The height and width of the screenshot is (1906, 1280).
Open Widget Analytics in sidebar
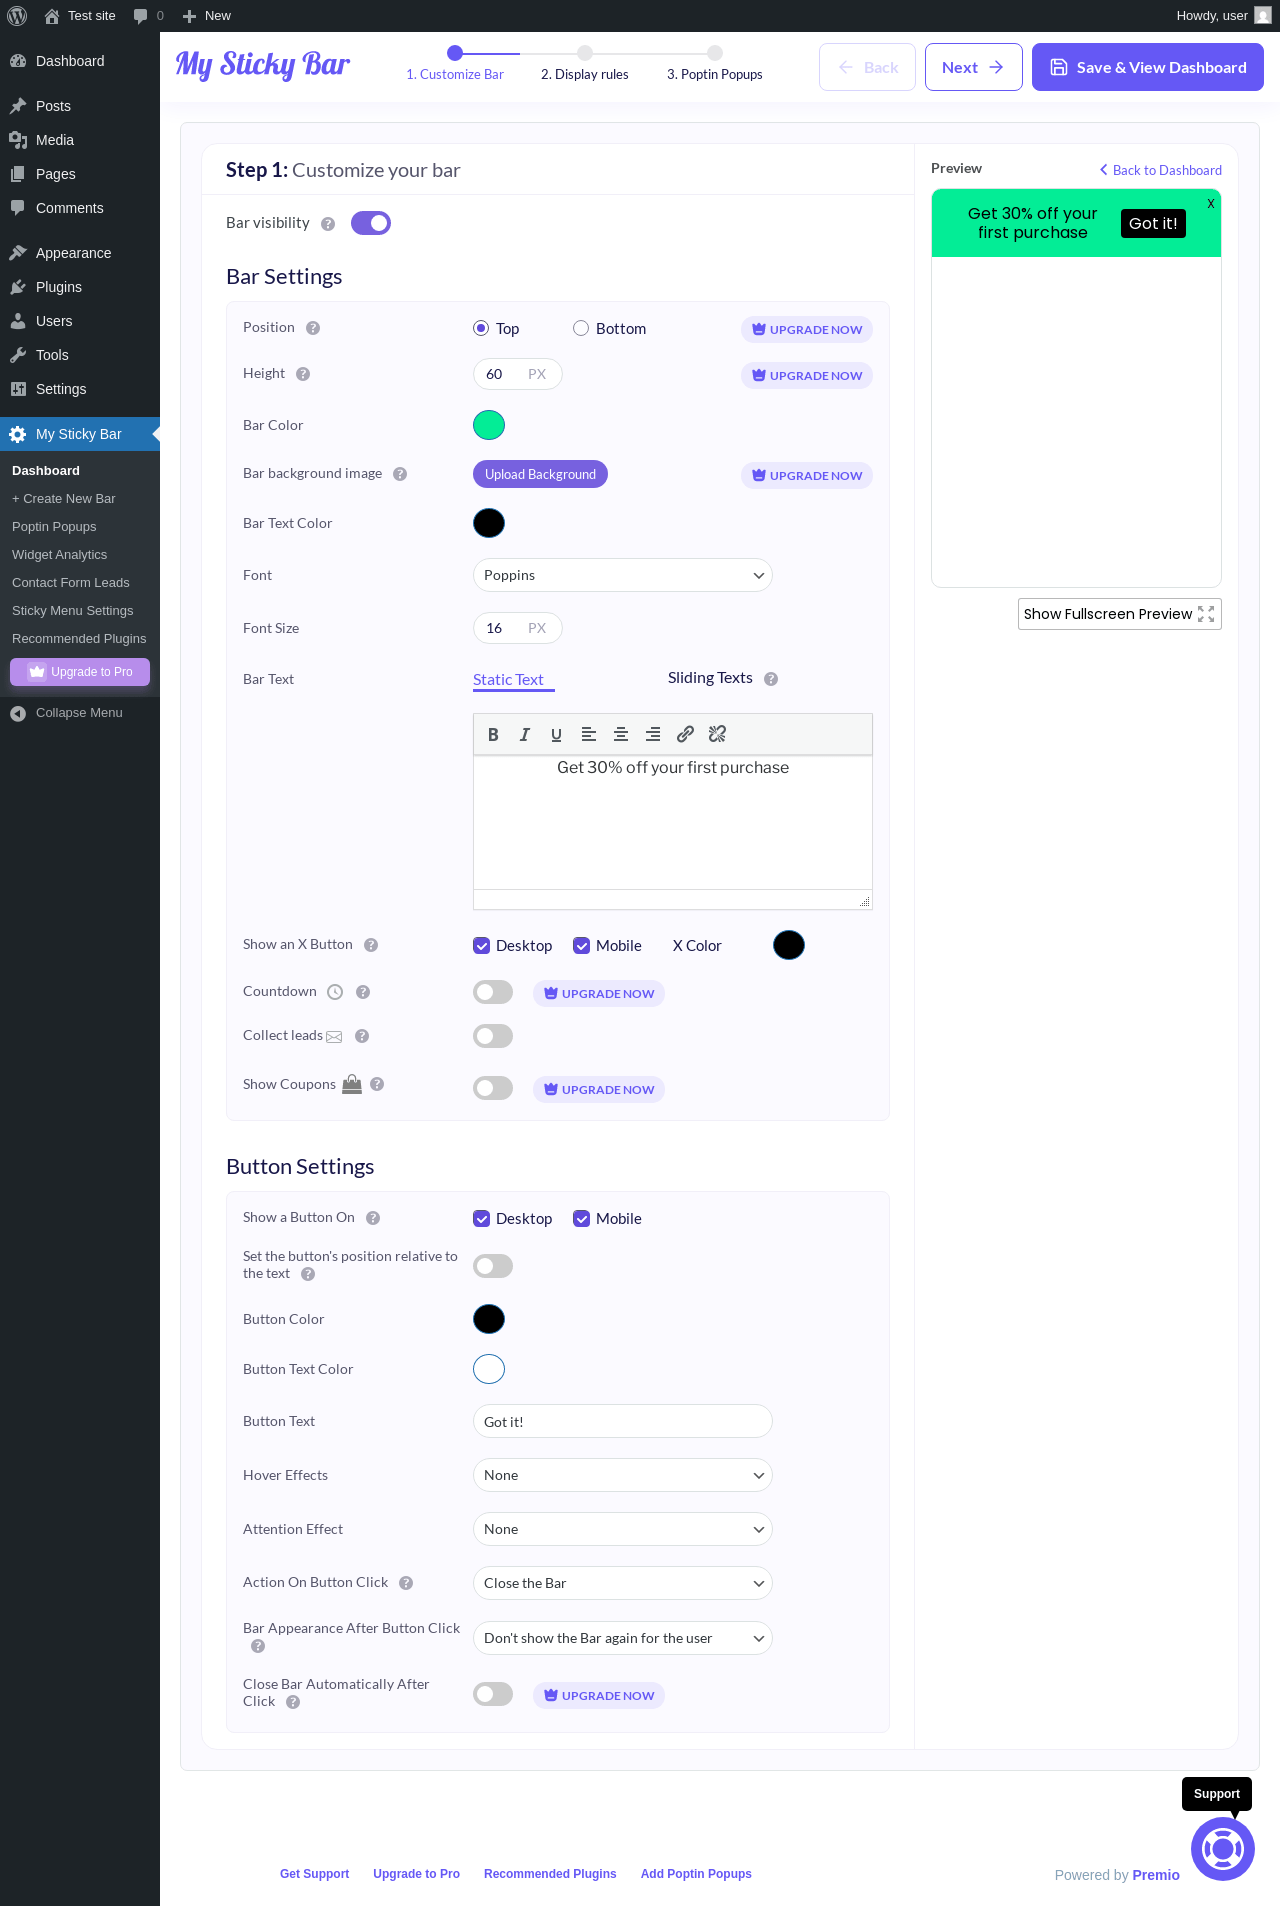(59, 555)
